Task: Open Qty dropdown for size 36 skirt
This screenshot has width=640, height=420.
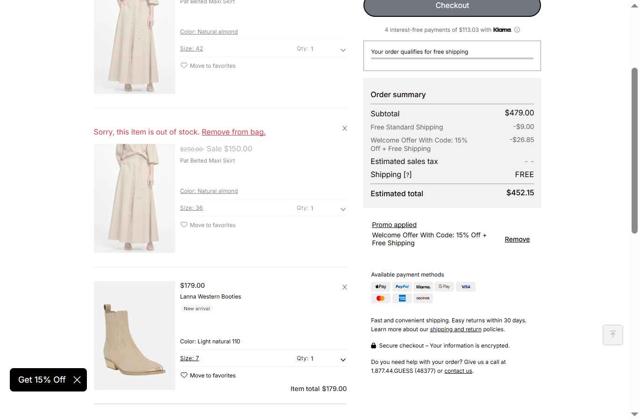Action: coord(343,209)
